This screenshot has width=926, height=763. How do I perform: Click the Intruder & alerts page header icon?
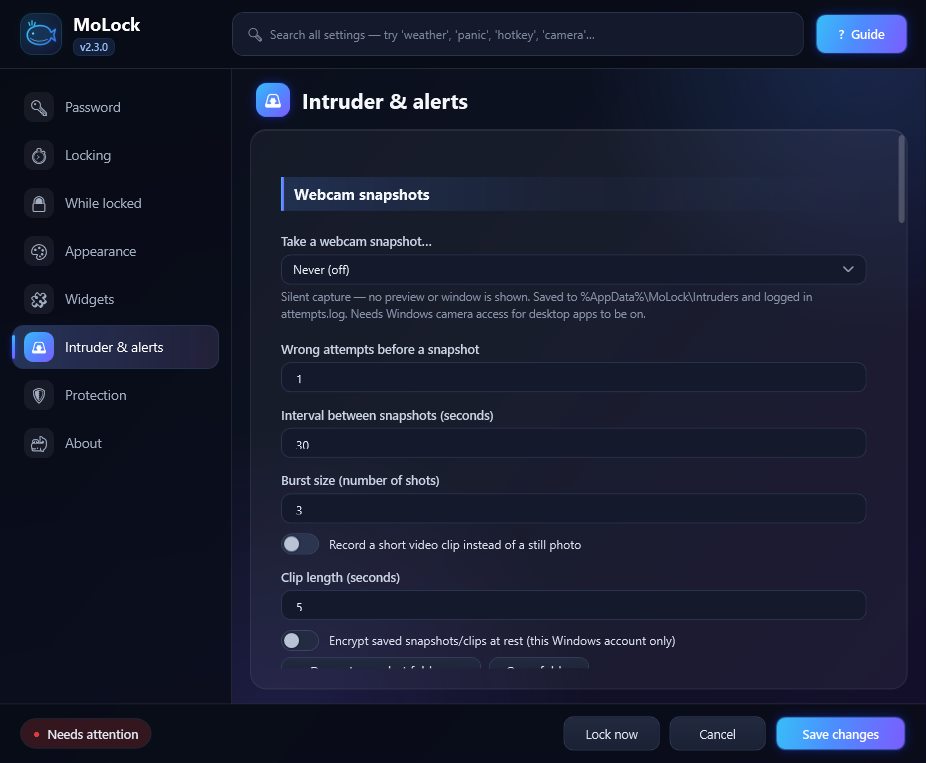tap(273, 100)
